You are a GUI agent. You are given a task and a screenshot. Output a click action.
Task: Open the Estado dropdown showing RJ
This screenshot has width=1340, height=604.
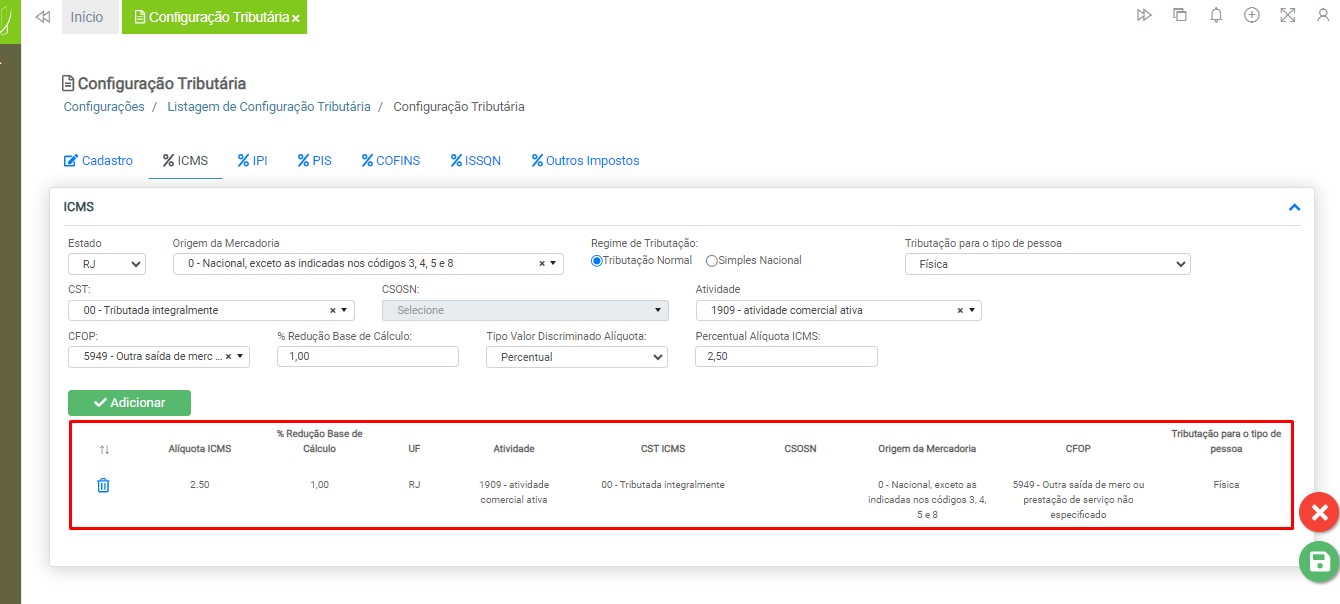click(107, 264)
